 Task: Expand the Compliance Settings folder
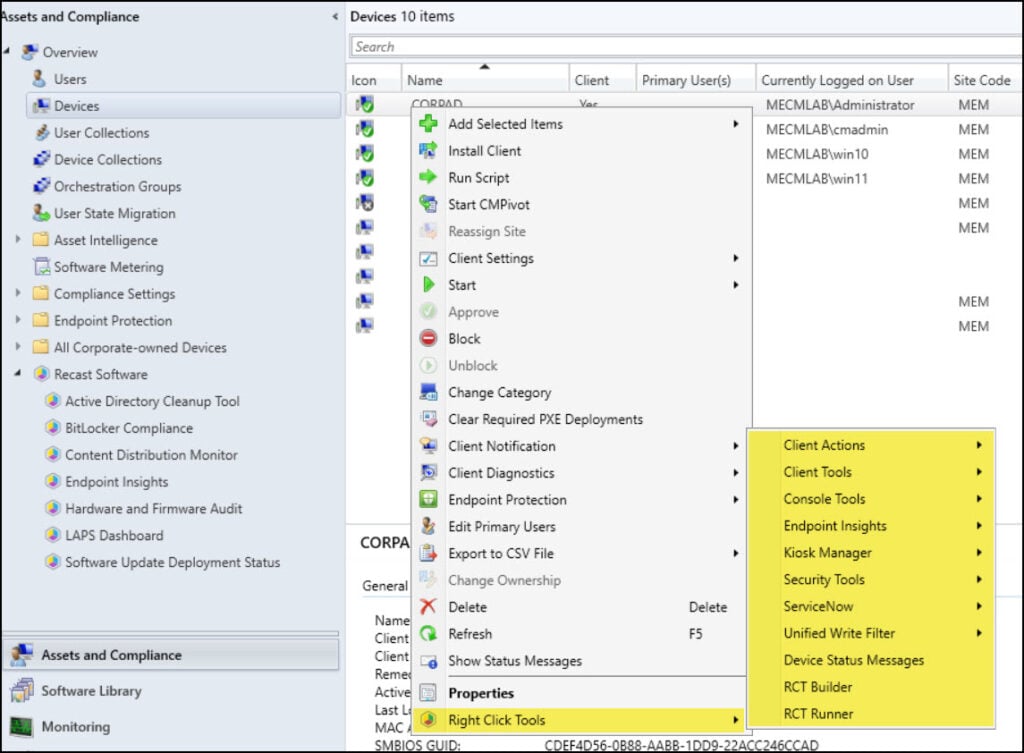click(x=18, y=293)
